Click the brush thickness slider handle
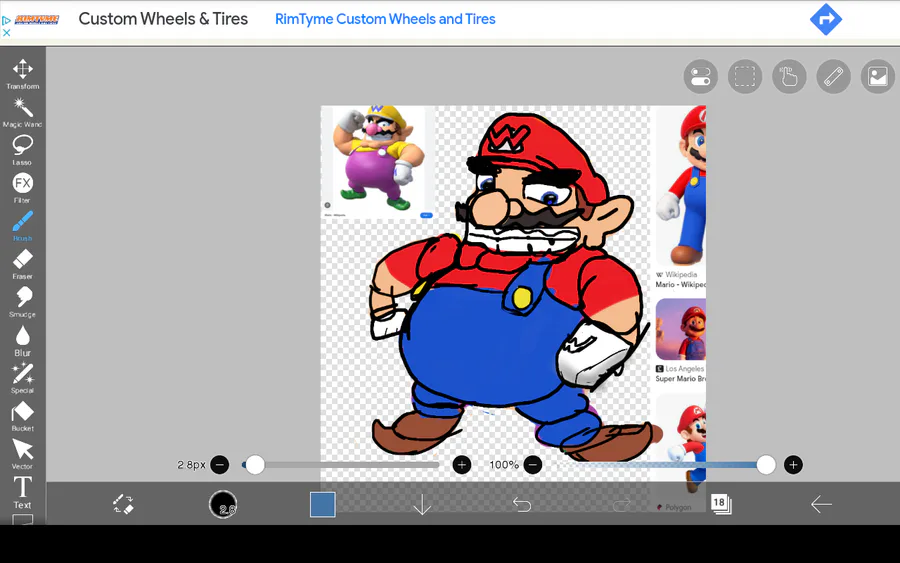Viewport: 900px width, 563px height. [x=255, y=465]
